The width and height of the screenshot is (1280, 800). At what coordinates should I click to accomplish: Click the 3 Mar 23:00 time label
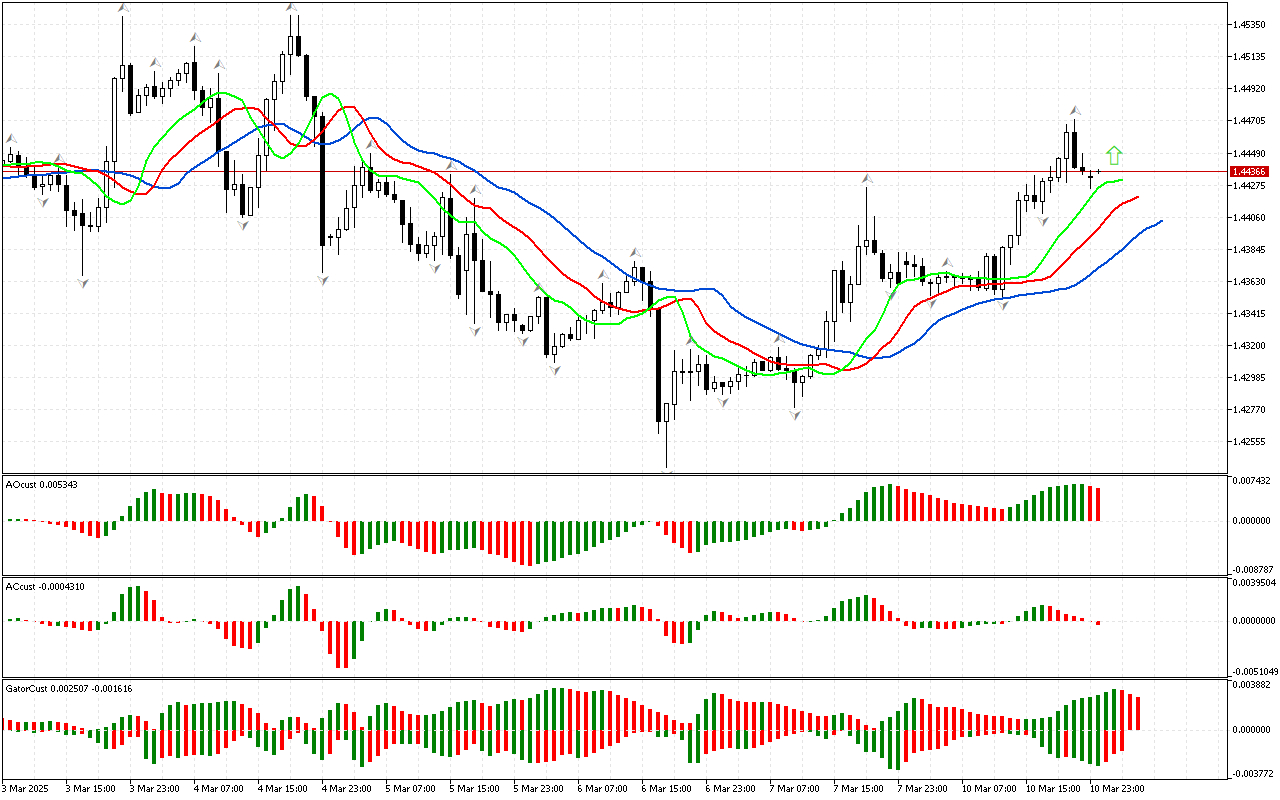click(x=156, y=788)
